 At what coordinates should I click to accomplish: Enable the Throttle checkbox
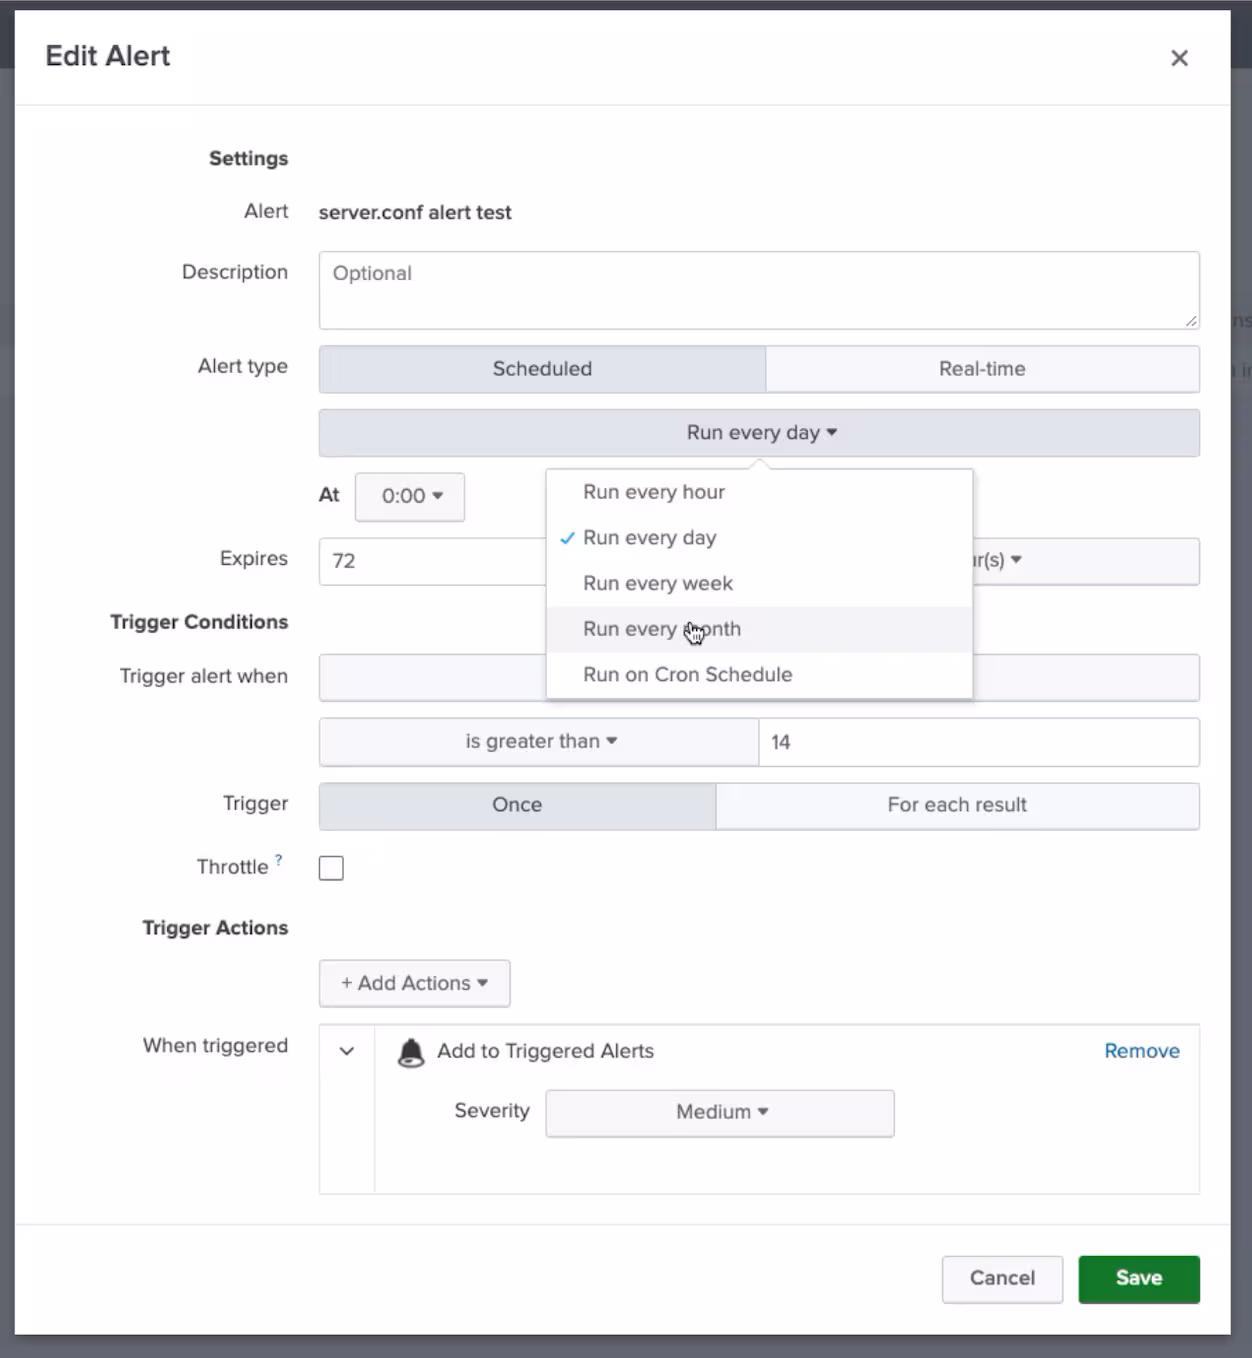[x=331, y=868]
